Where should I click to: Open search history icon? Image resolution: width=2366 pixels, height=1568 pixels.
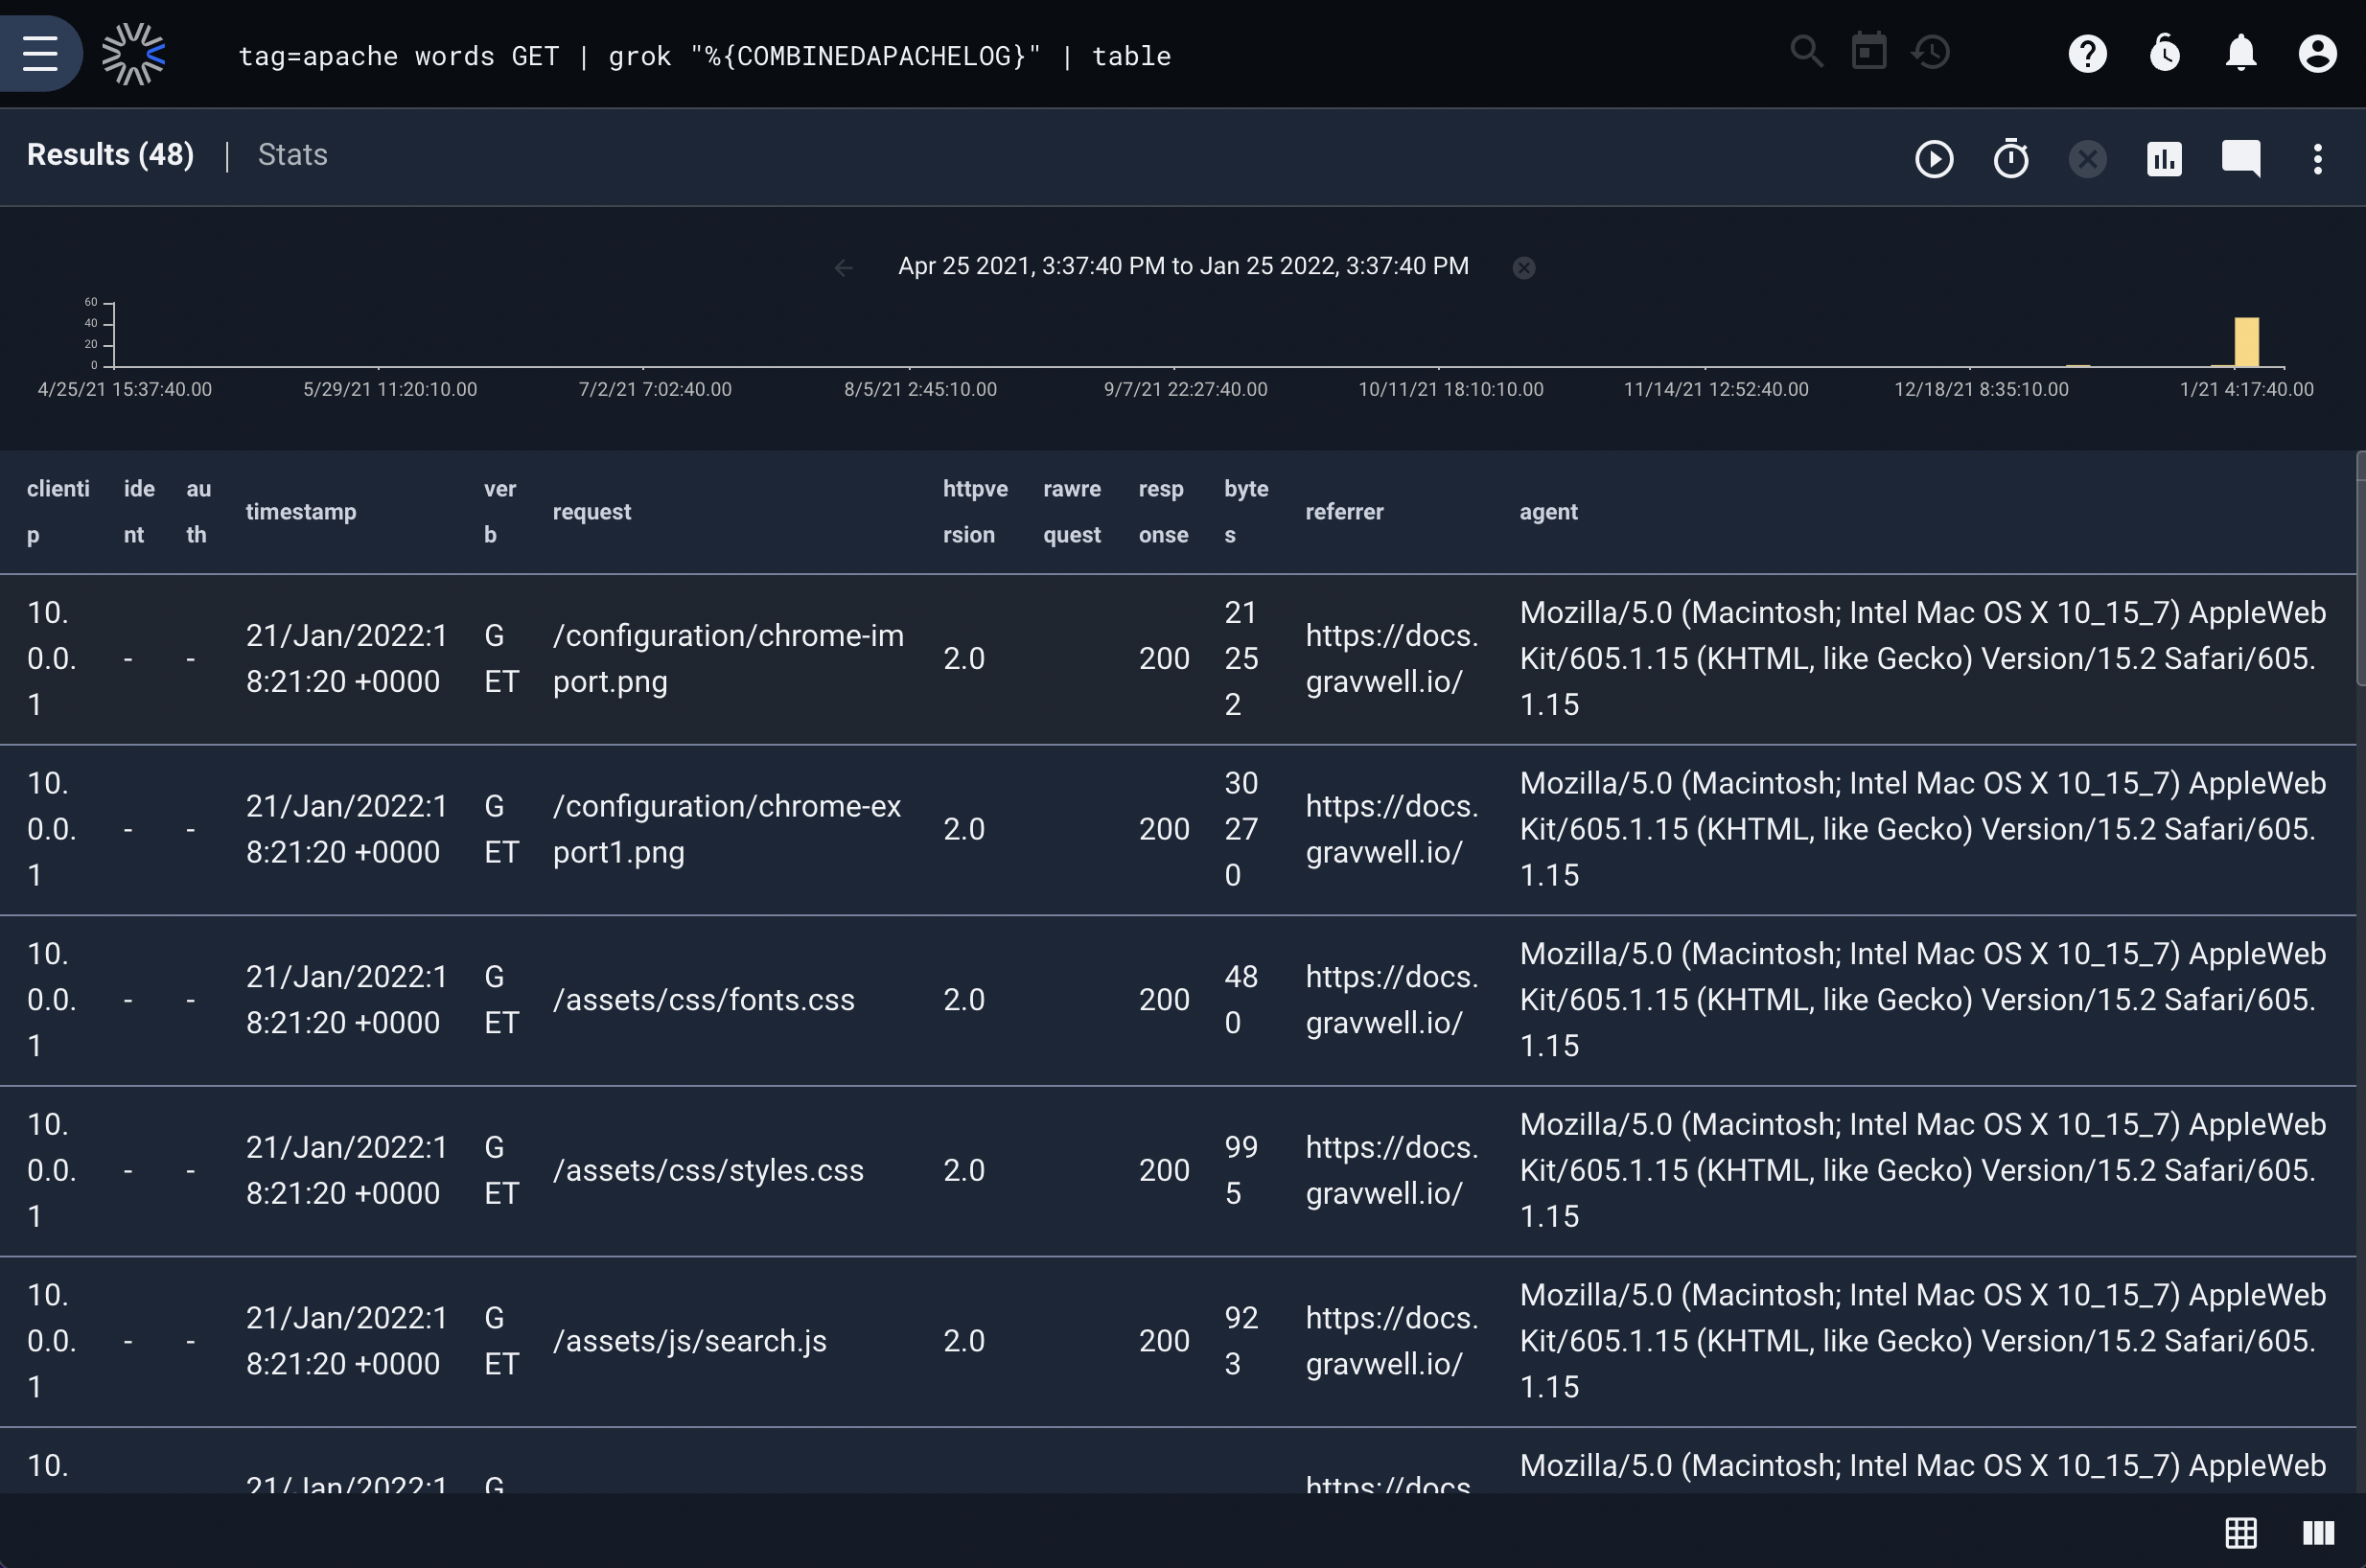(x=1930, y=52)
